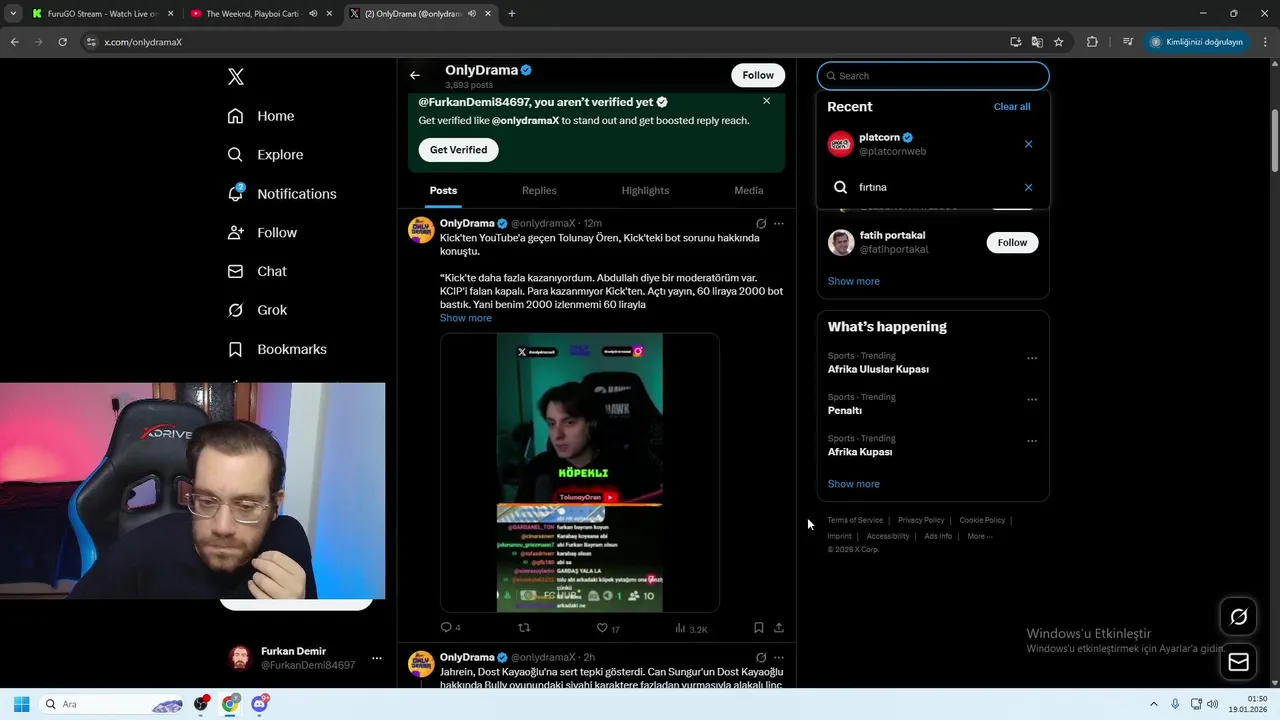Open trending topic Afrika Uluslar Kupası

(878, 369)
